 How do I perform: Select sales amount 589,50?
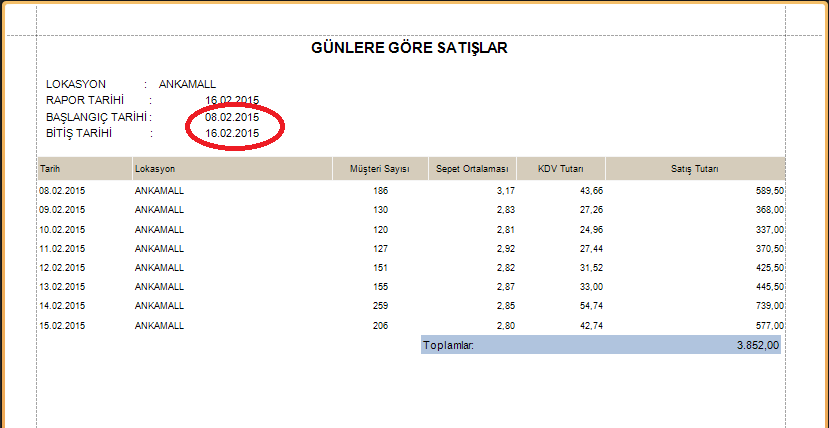[x=770, y=191]
